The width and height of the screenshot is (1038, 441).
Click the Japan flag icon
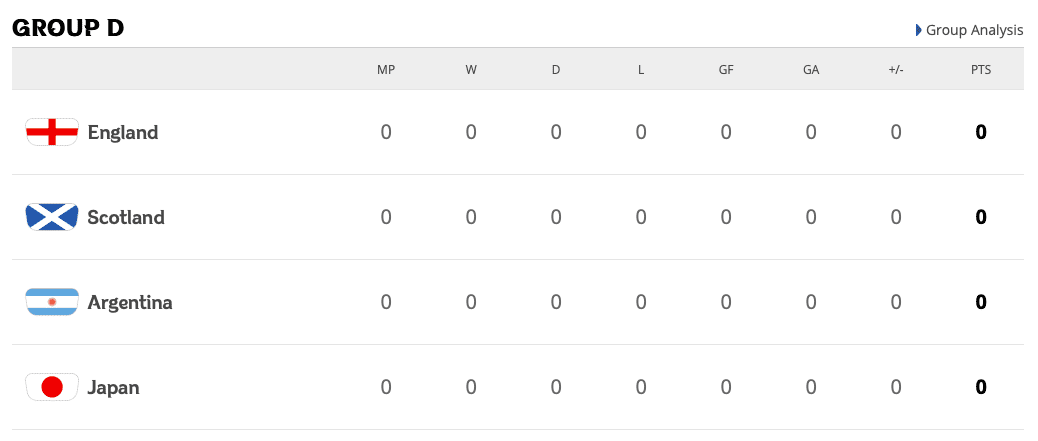click(52, 387)
